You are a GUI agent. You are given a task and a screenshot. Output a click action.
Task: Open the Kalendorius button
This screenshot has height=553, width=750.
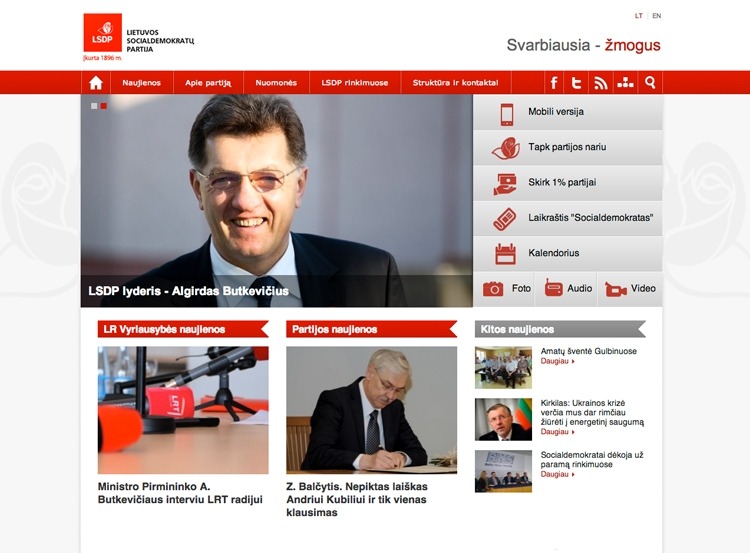pos(568,253)
